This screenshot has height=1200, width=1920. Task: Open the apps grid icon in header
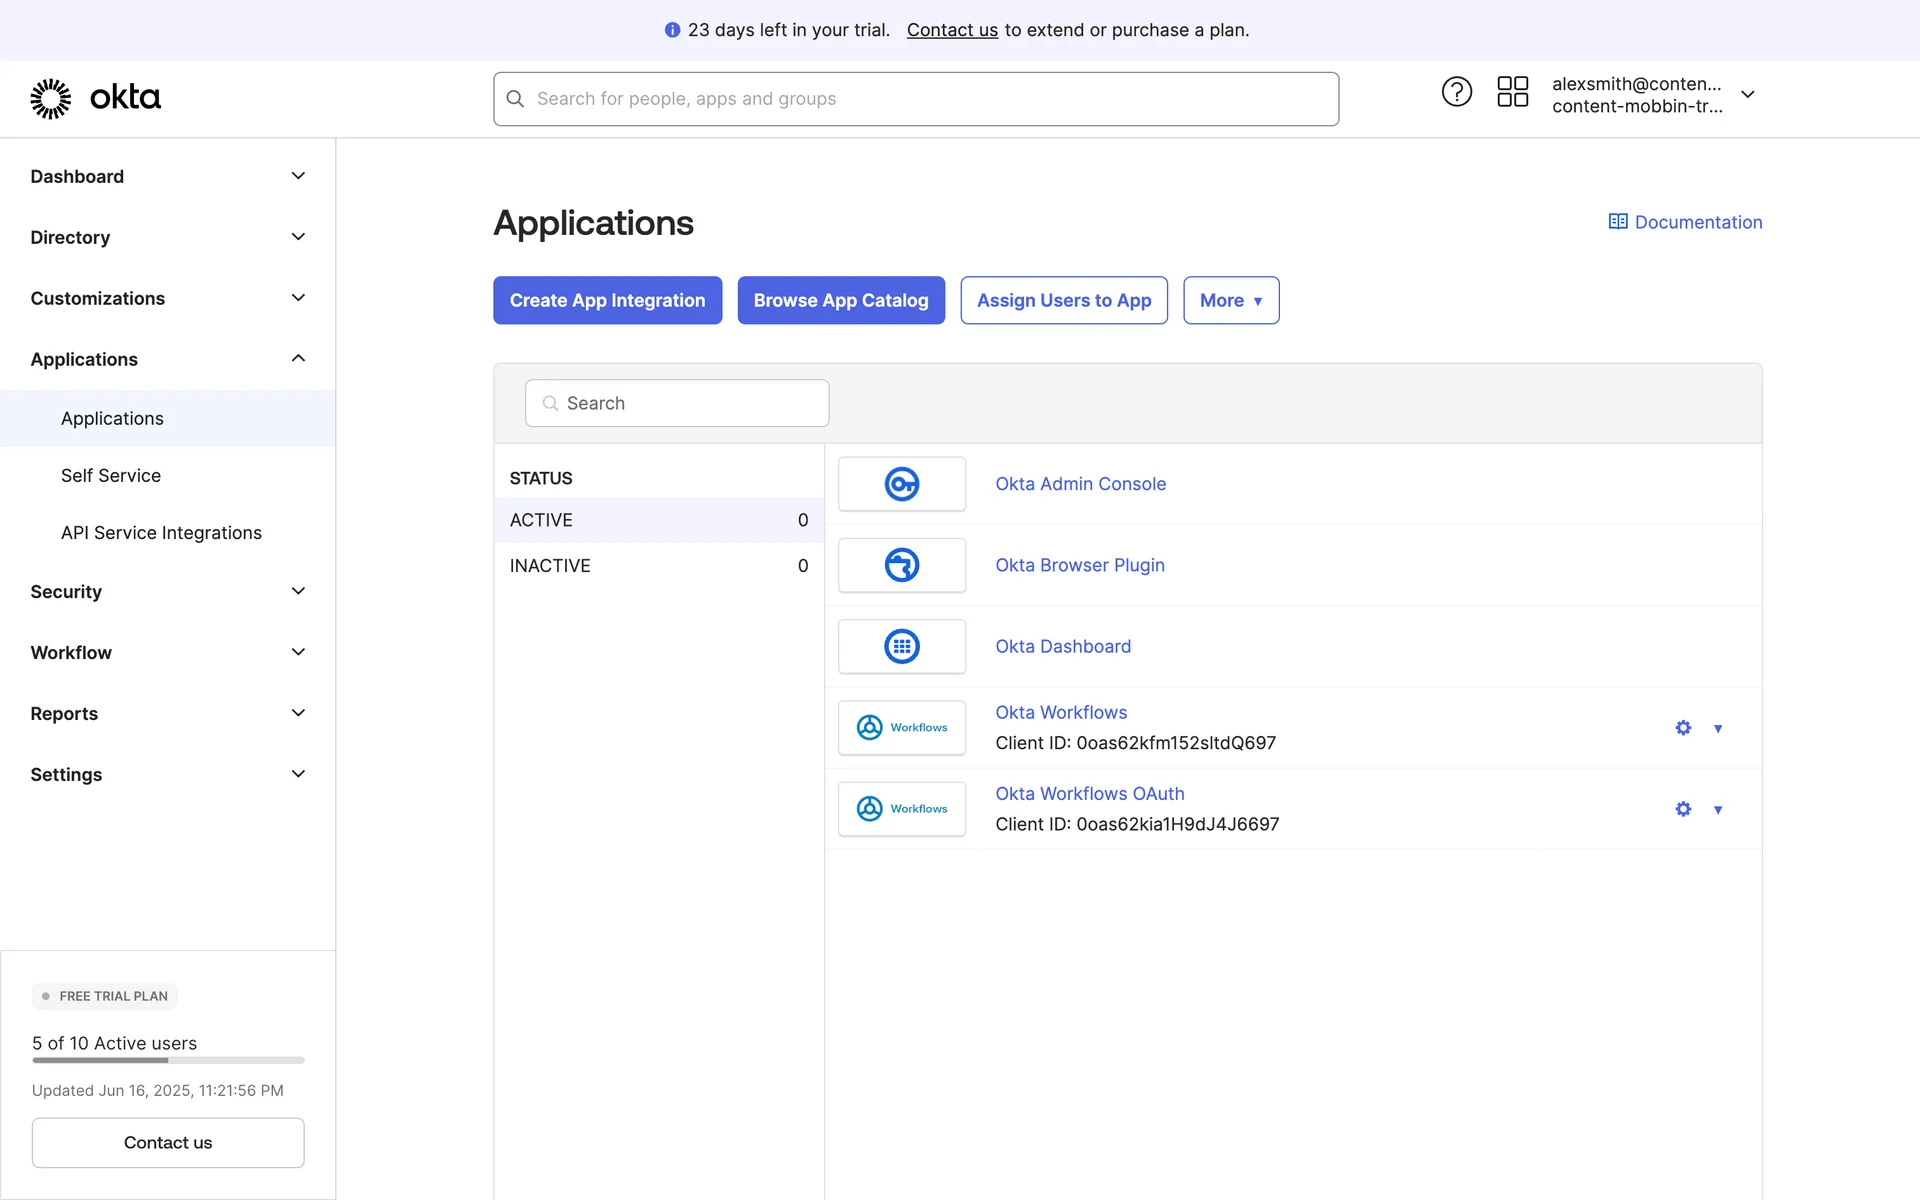(x=1512, y=92)
